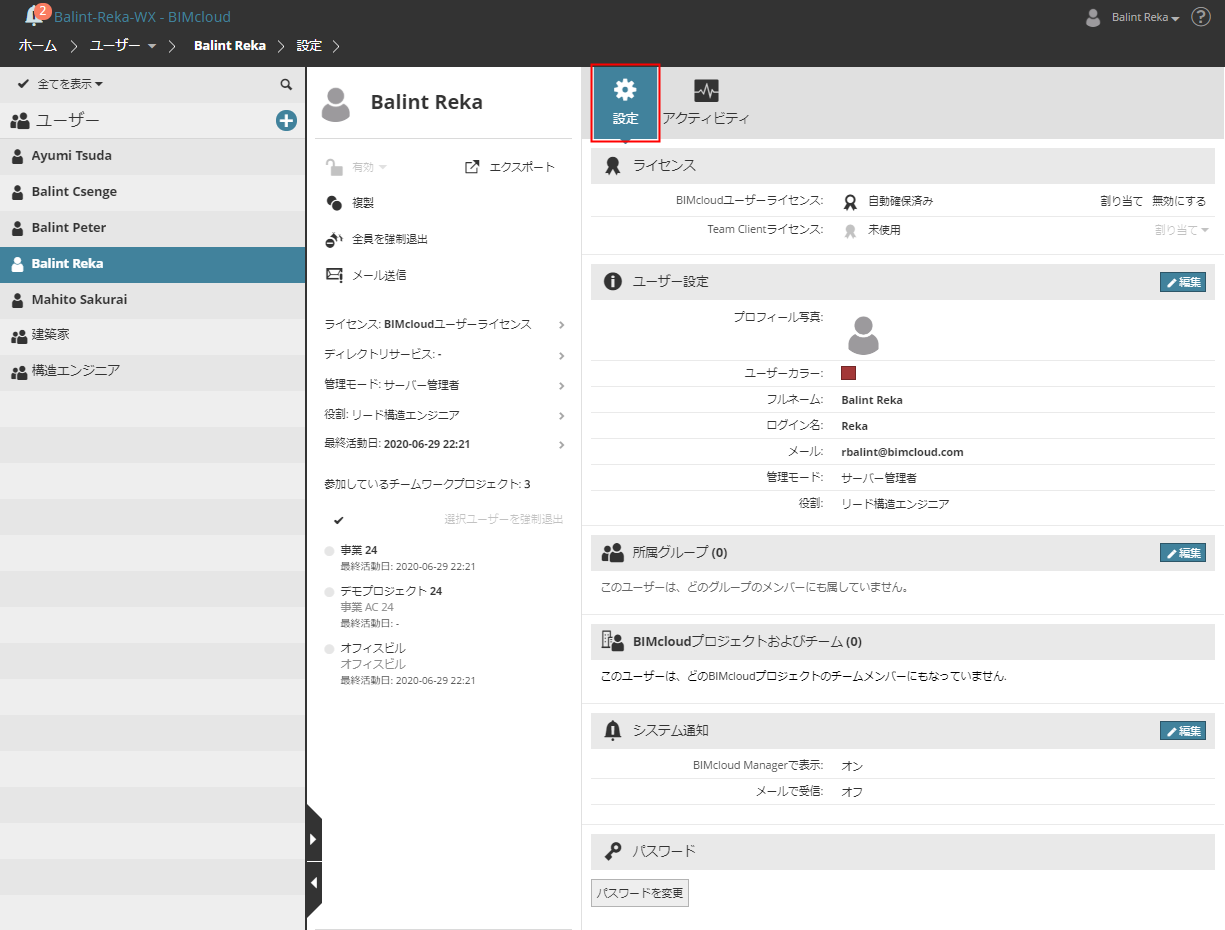Click the email rbalint@bimcloud.com

point(902,452)
